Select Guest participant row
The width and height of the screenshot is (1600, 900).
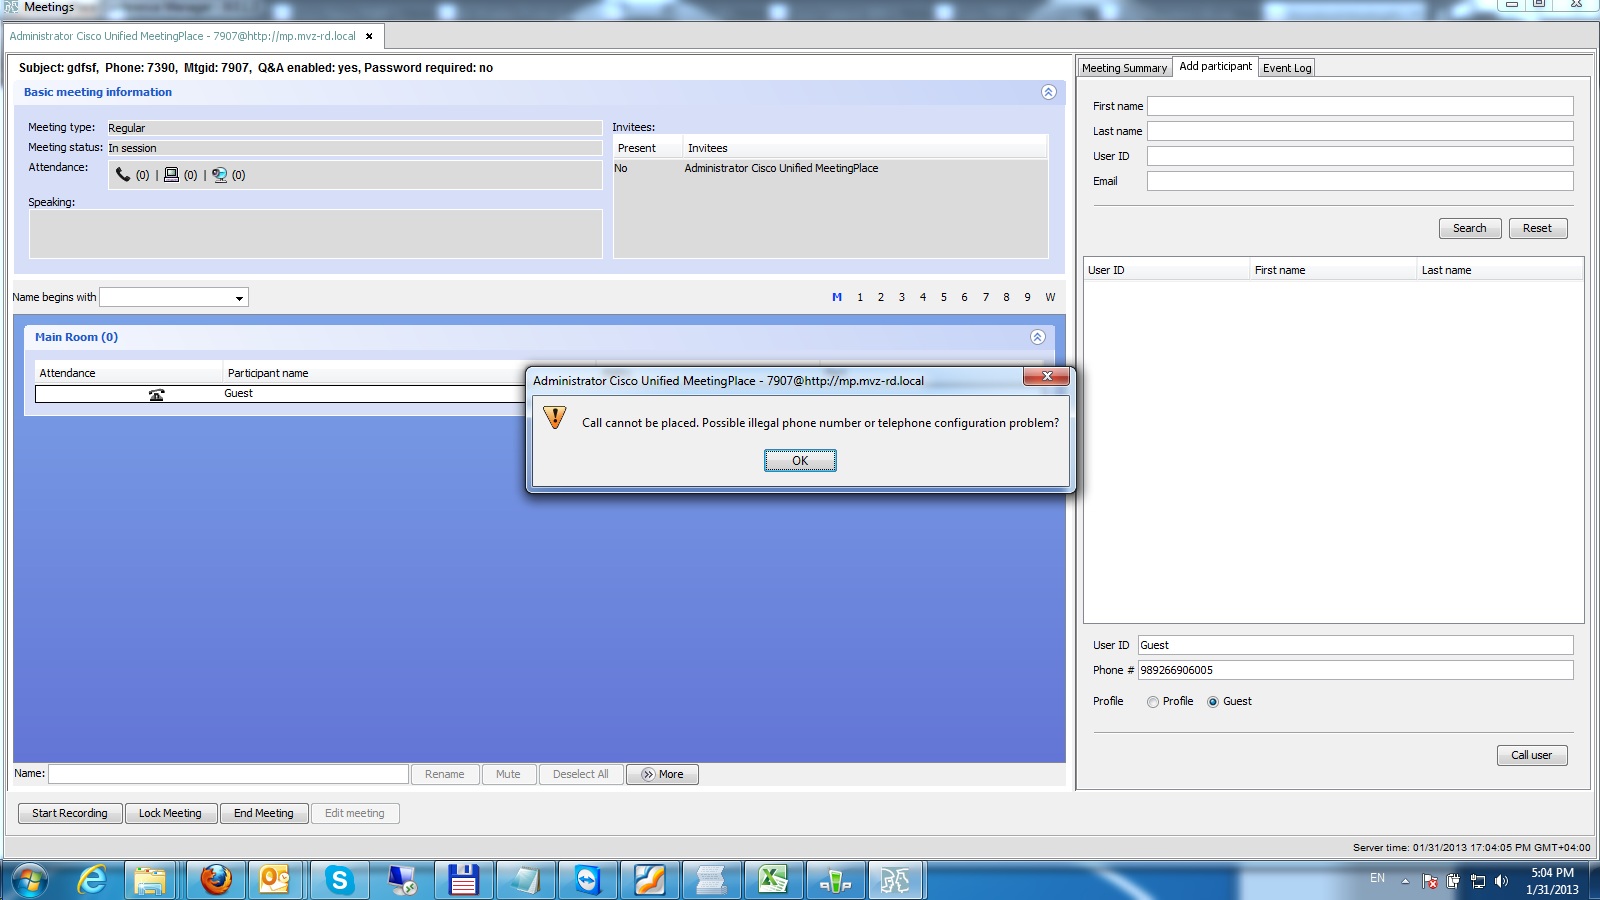280,394
